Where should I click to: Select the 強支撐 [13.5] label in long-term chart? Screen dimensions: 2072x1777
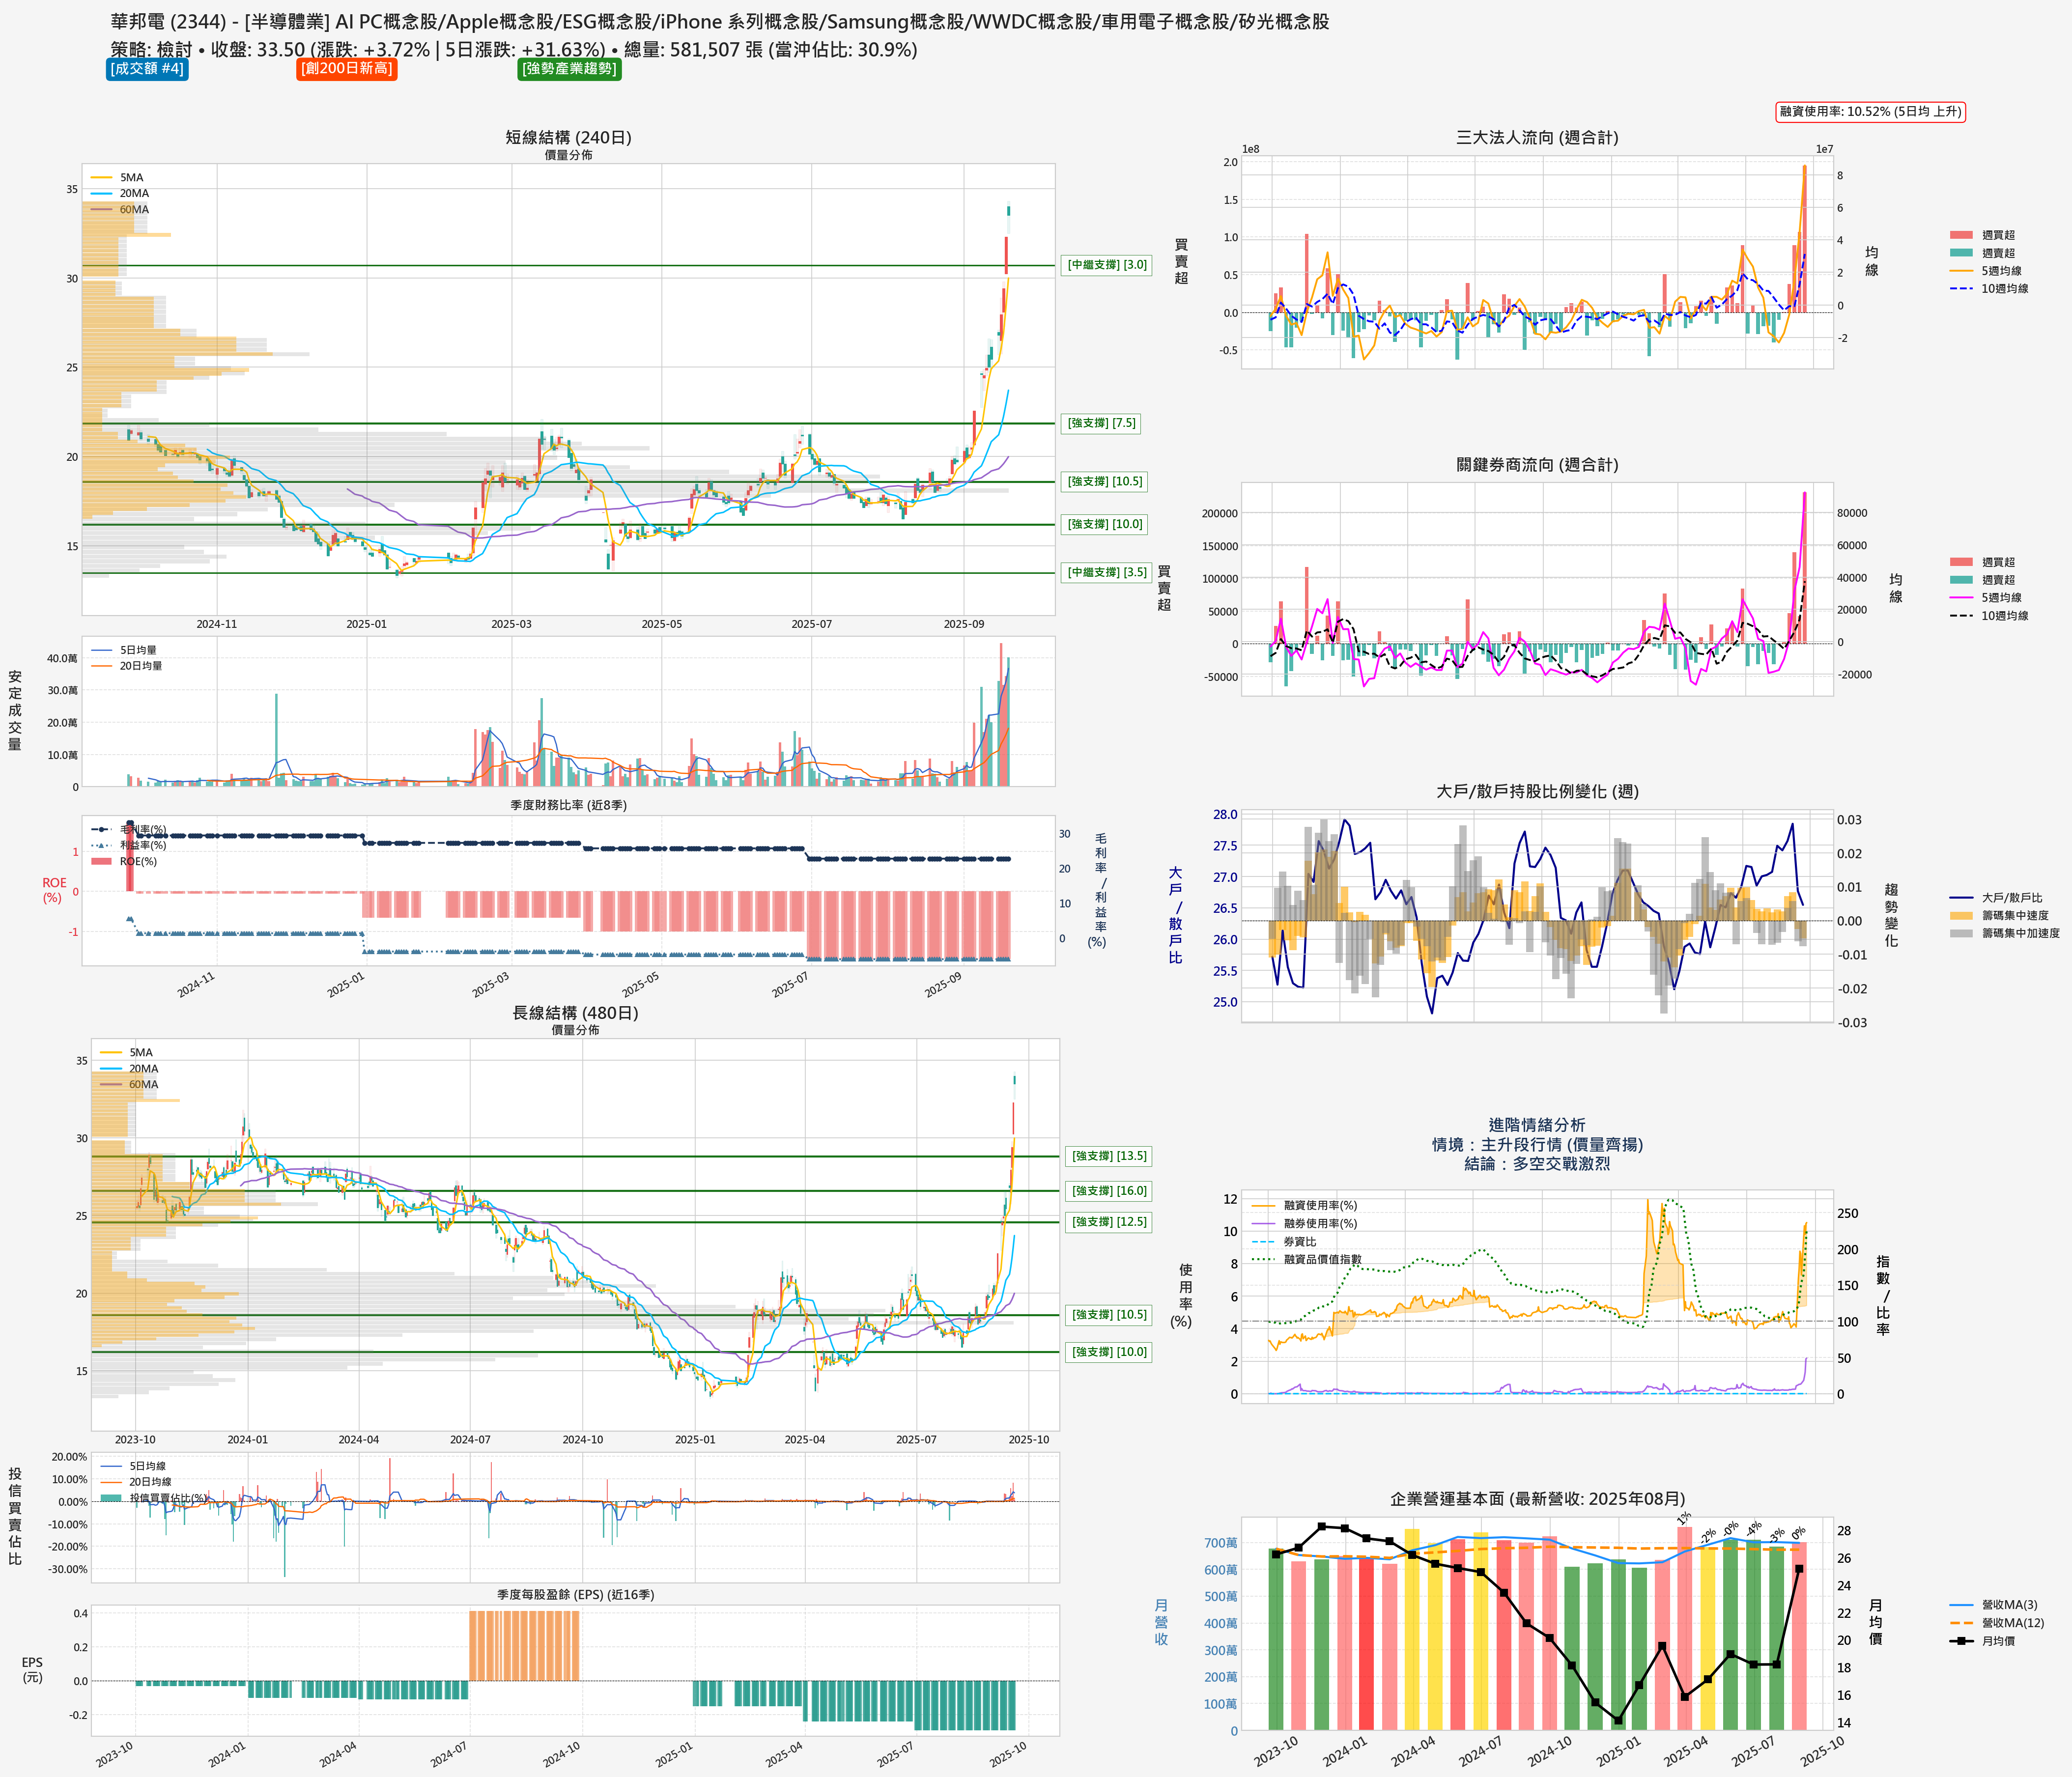[1109, 1156]
